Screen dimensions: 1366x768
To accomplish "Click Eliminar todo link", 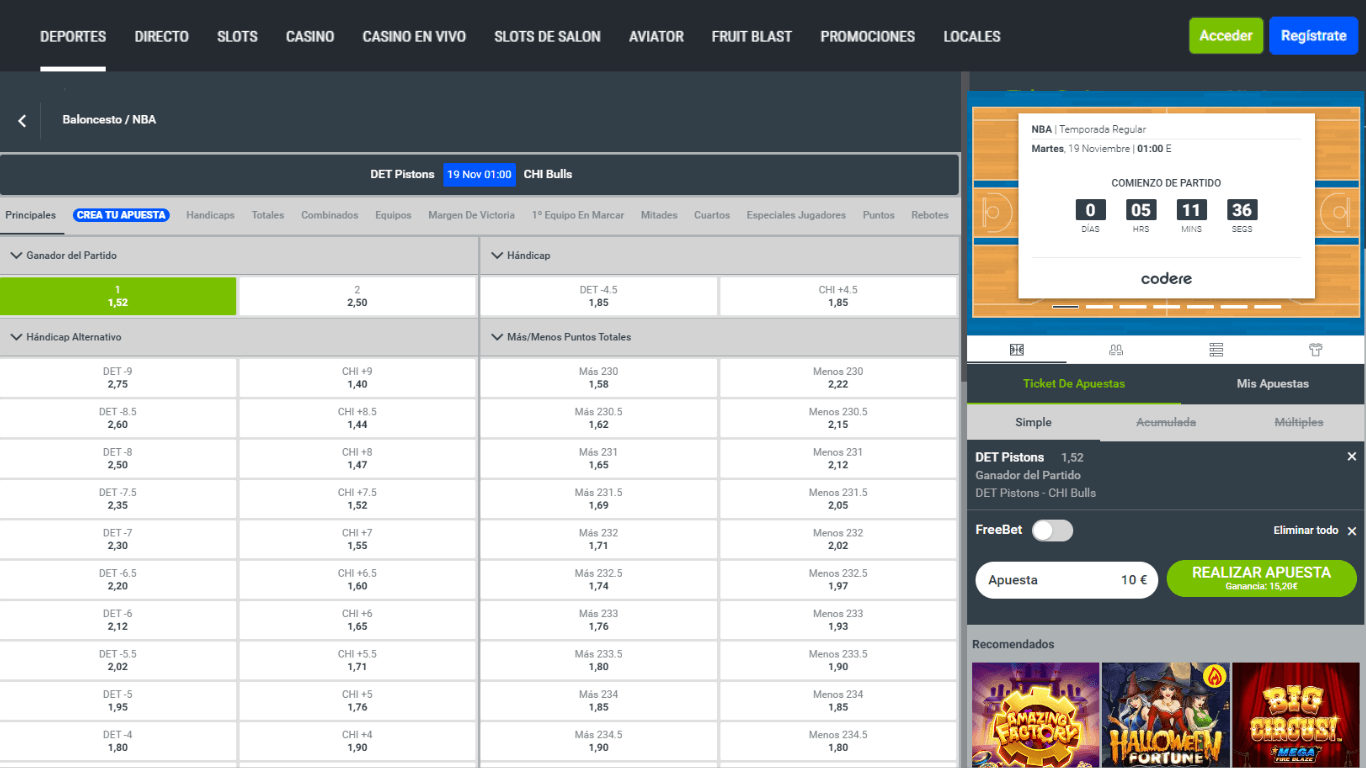I will tap(1305, 530).
